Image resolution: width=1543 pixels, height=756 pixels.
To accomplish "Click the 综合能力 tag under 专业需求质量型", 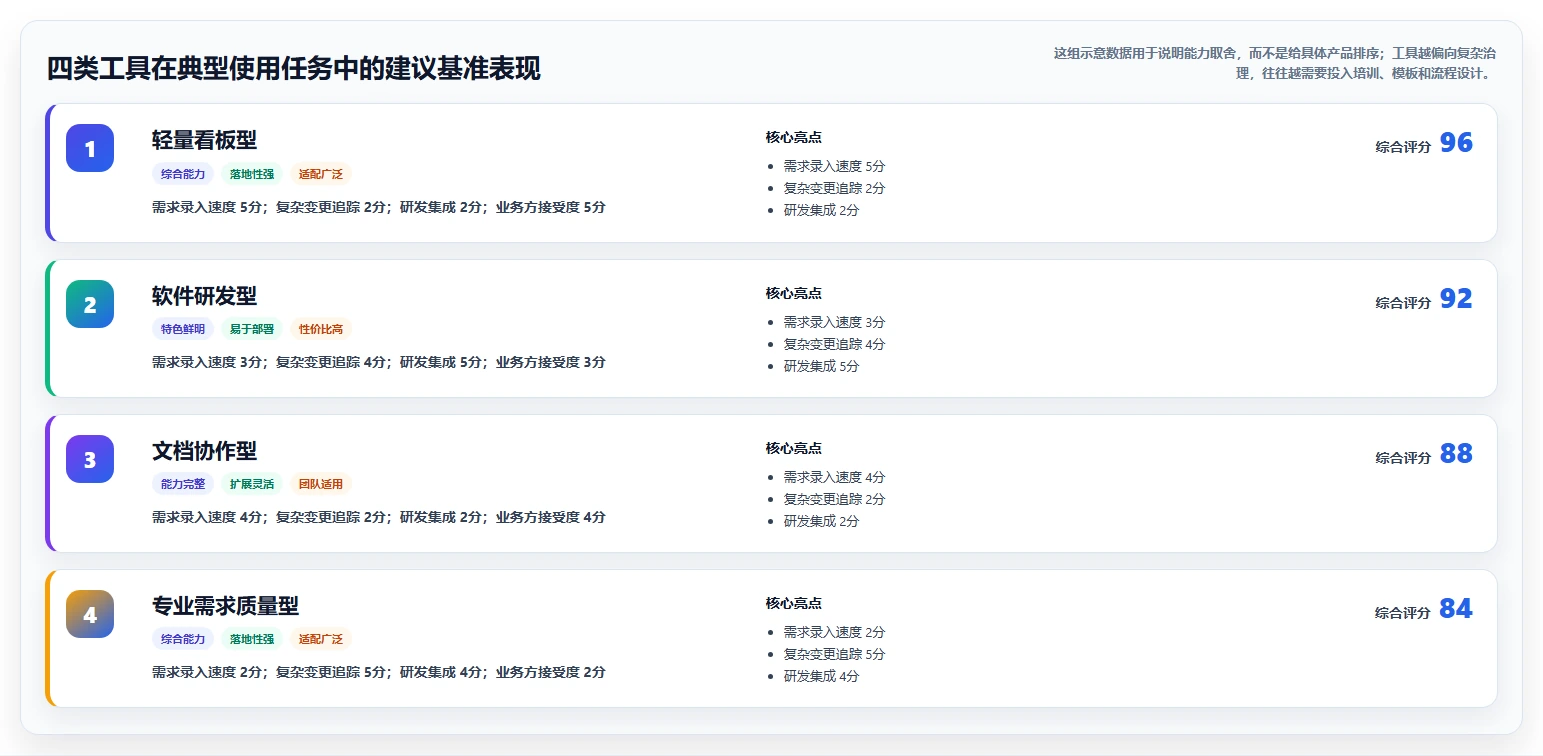I will click(x=183, y=639).
